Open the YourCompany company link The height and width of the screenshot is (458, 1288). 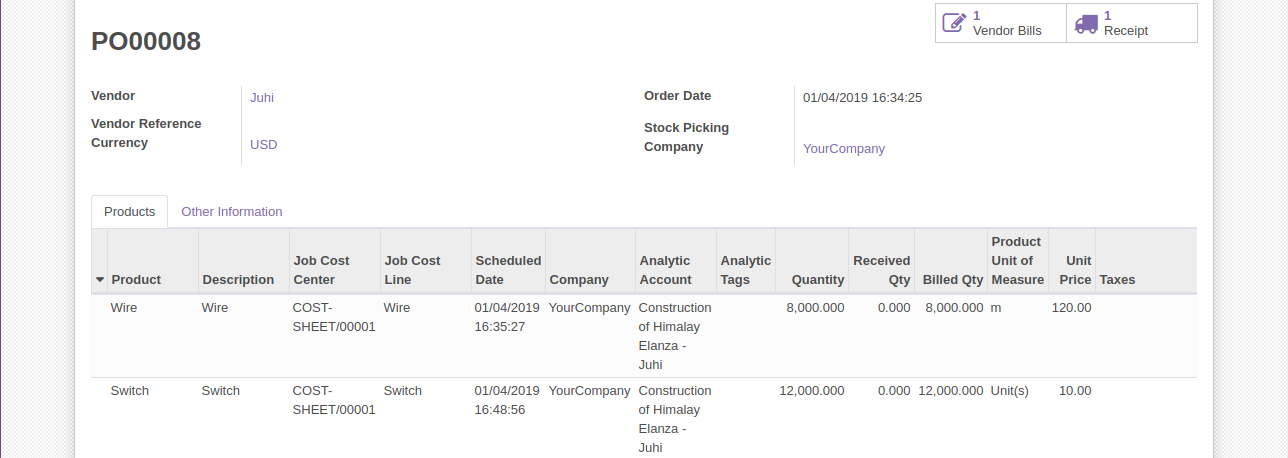click(844, 149)
